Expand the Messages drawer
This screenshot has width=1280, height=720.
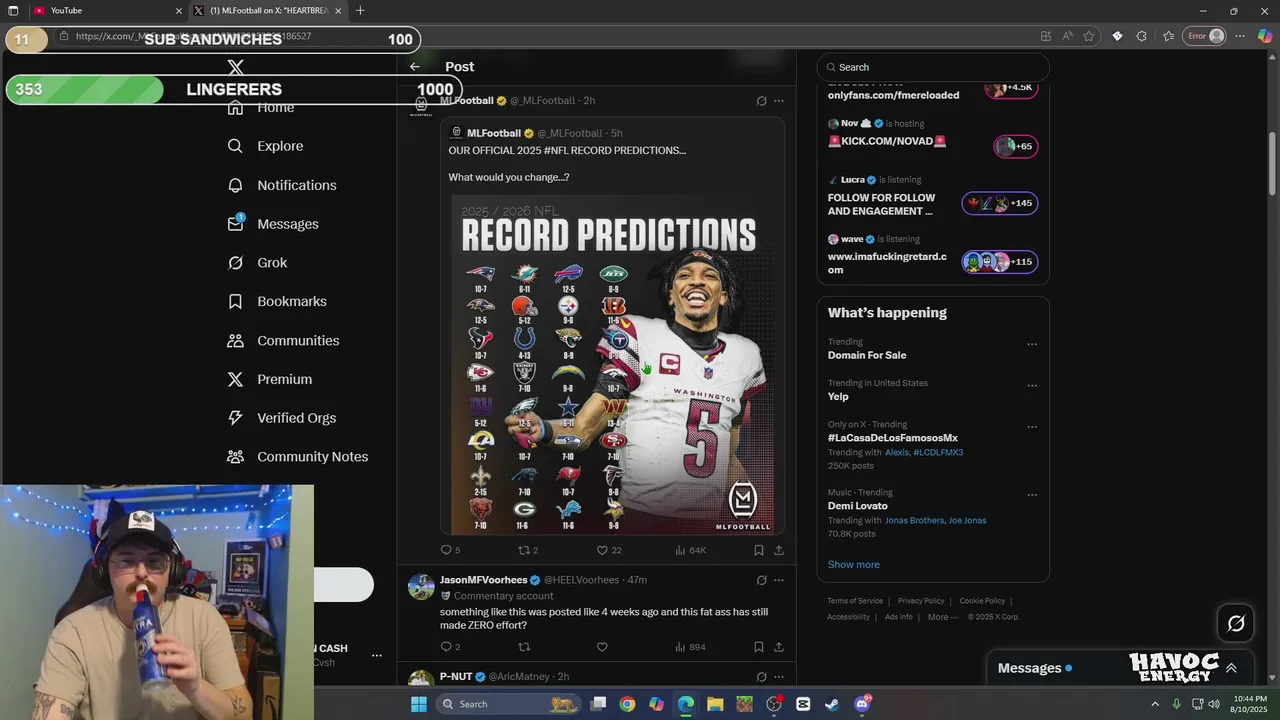point(1231,668)
